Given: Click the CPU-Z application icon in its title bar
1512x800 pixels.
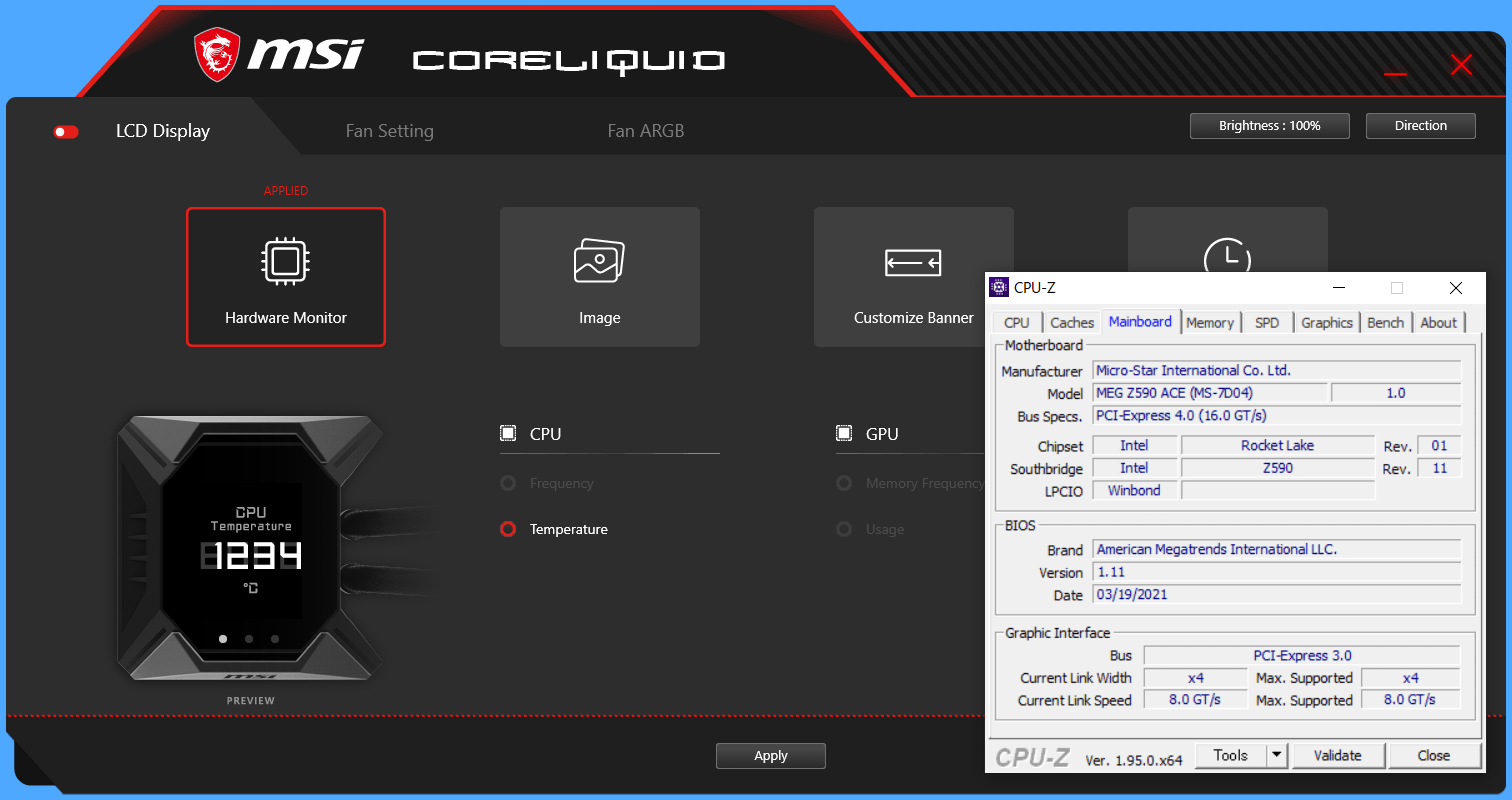Looking at the screenshot, I should pyautogui.click(x=999, y=288).
